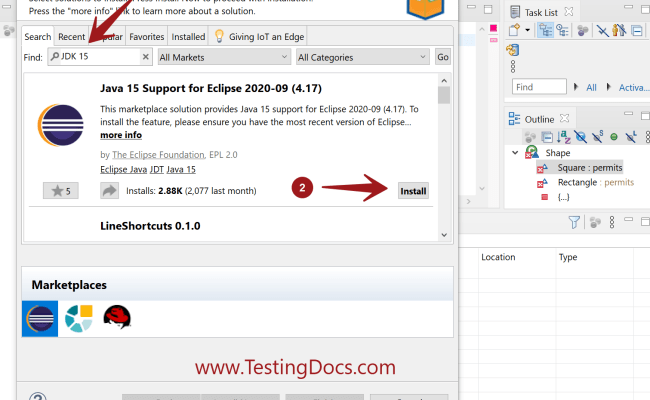This screenshot has width=650, height=400.
Task: Click the Eclipse Java tag link
Action: point(124,170)
